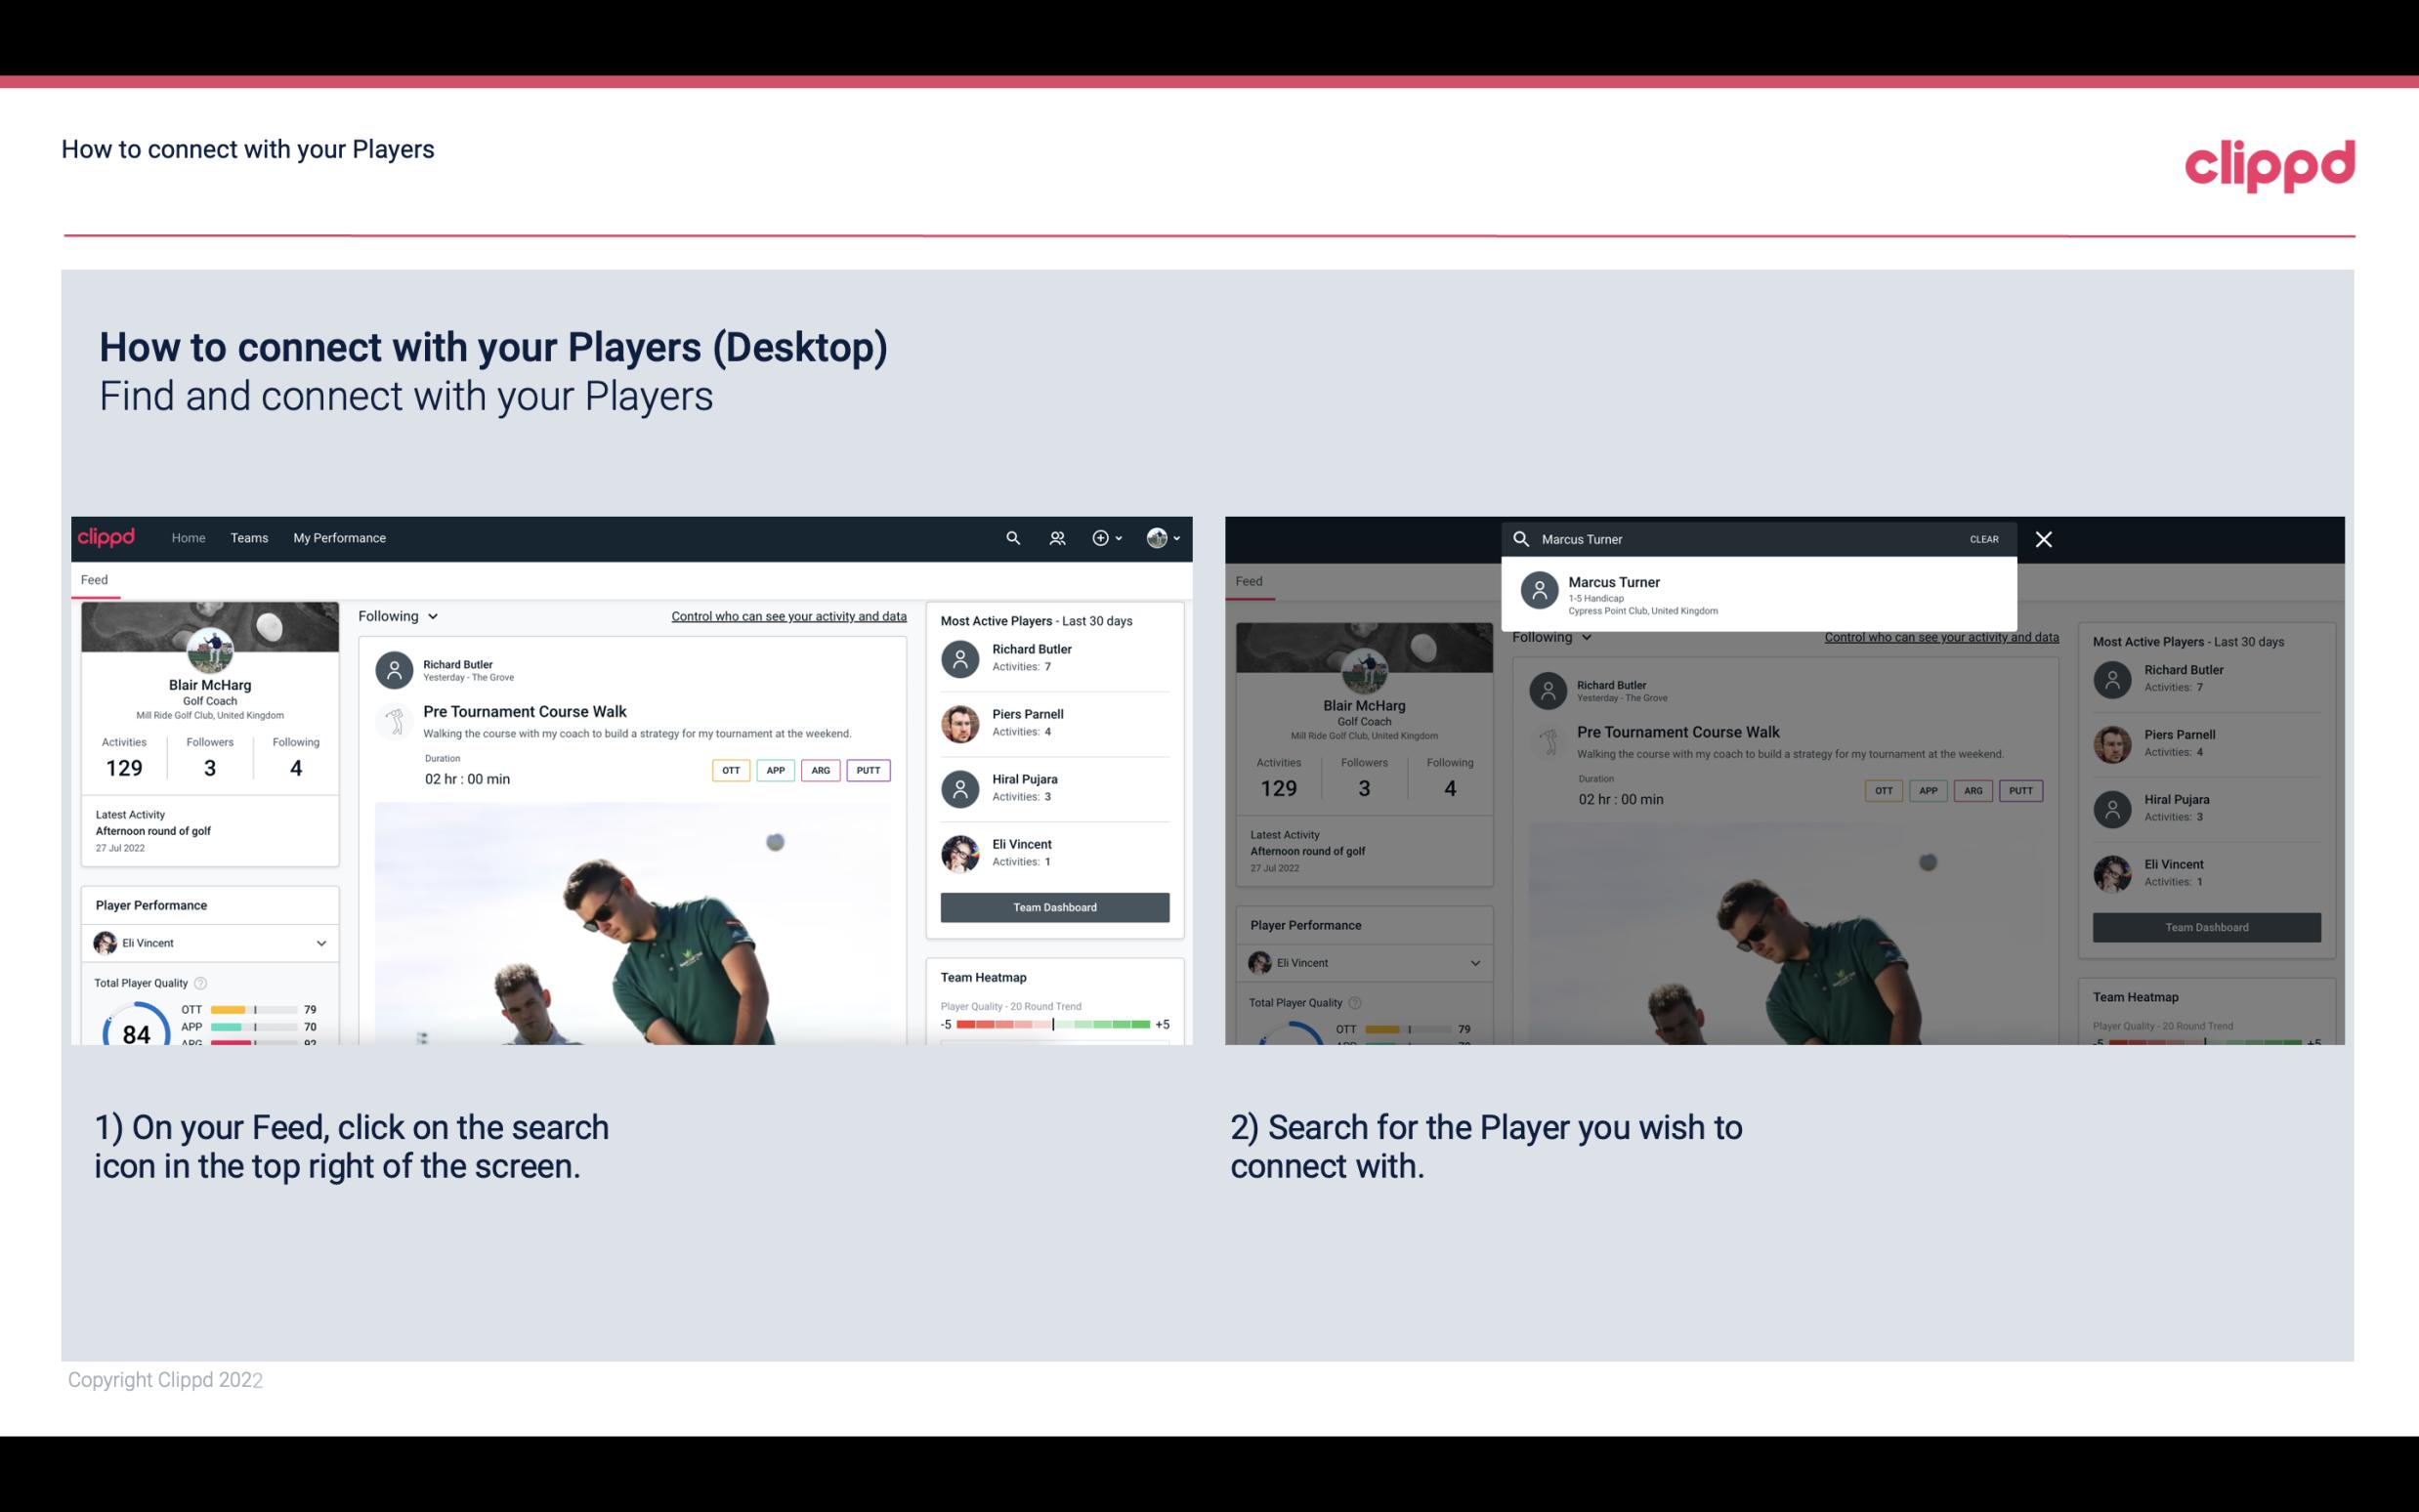Click the Clippd logo home icon
This screenshot has width=2419, height=1512.
coord(108,538)
